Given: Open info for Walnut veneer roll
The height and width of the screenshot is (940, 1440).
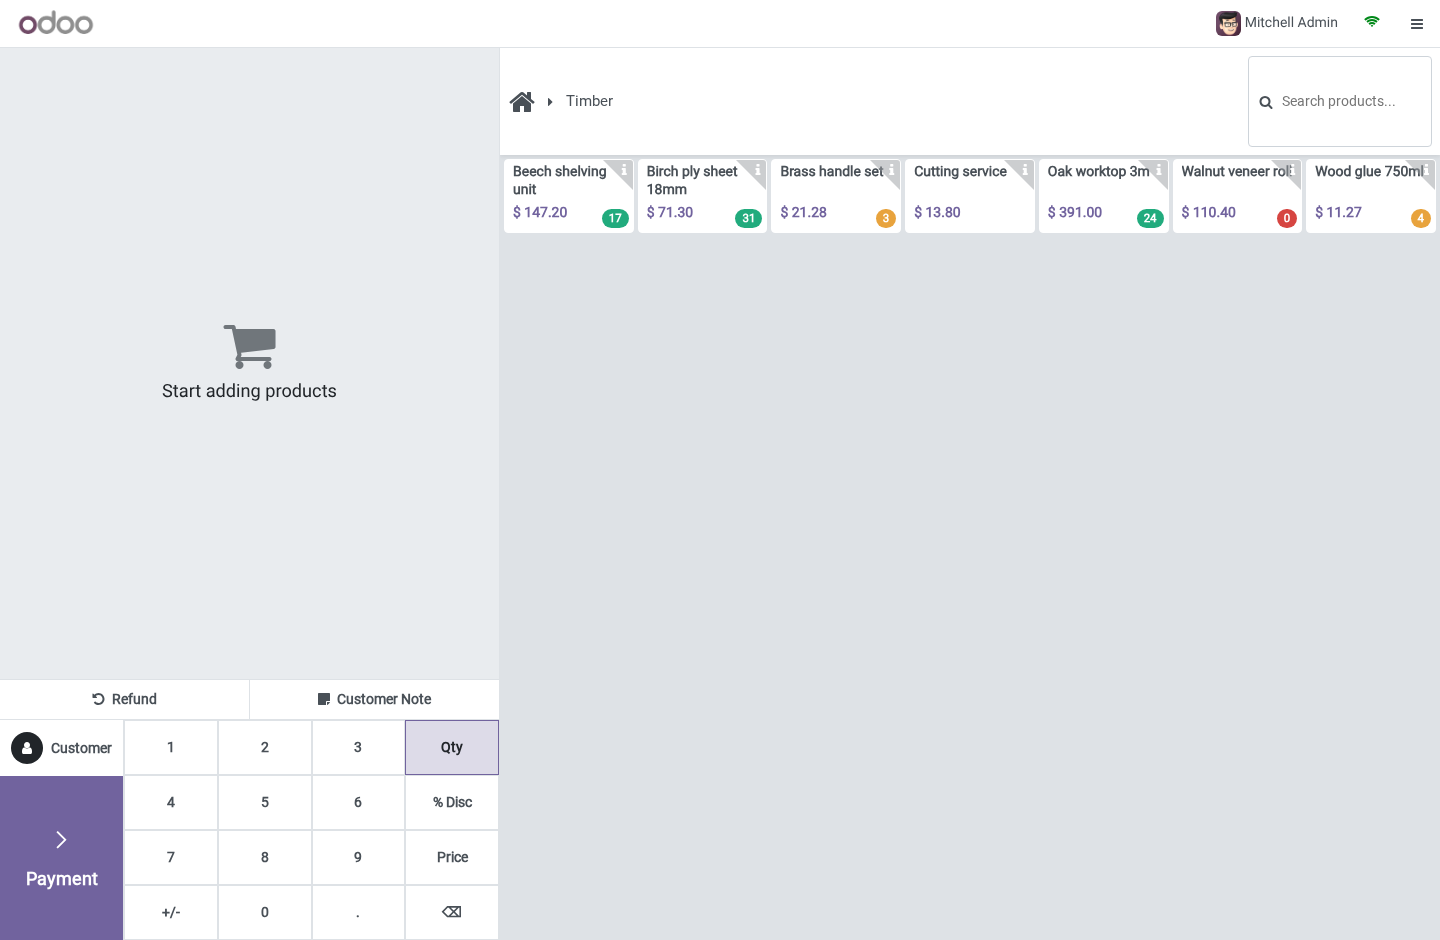Looking at the screenshot, I should pos(1293,170).
